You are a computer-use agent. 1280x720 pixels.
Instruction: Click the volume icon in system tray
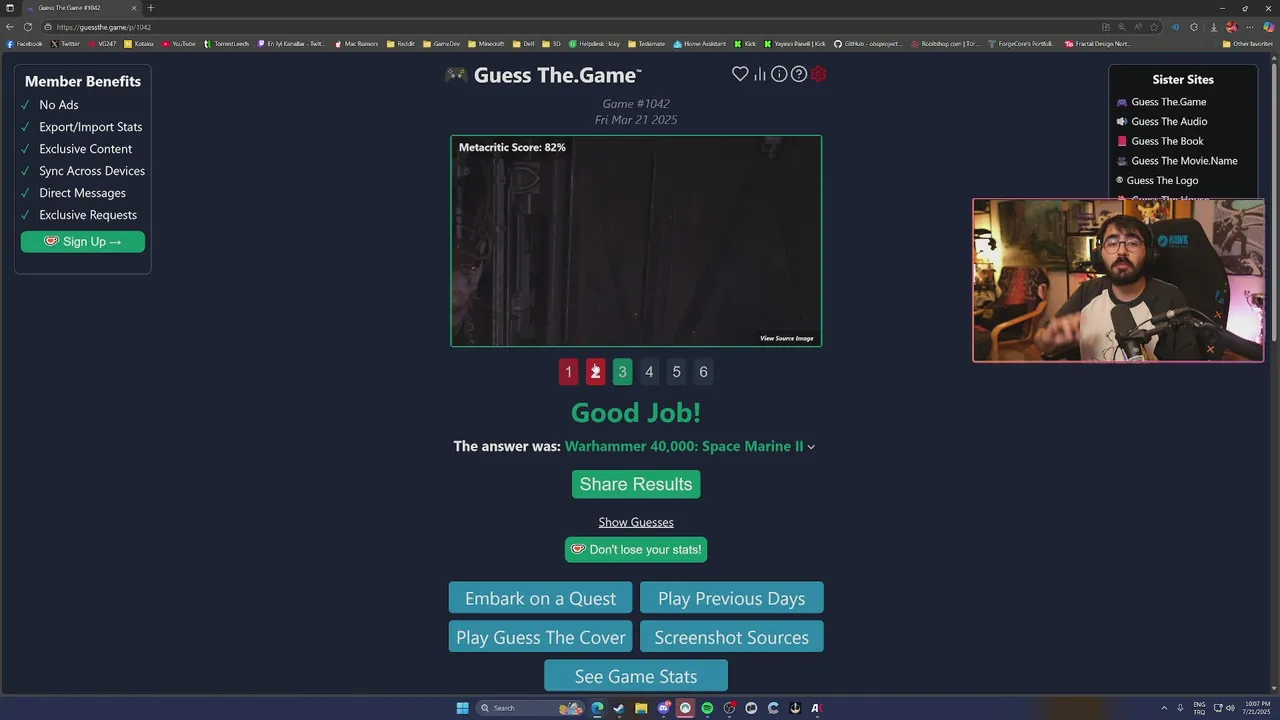click(1230, 708)
